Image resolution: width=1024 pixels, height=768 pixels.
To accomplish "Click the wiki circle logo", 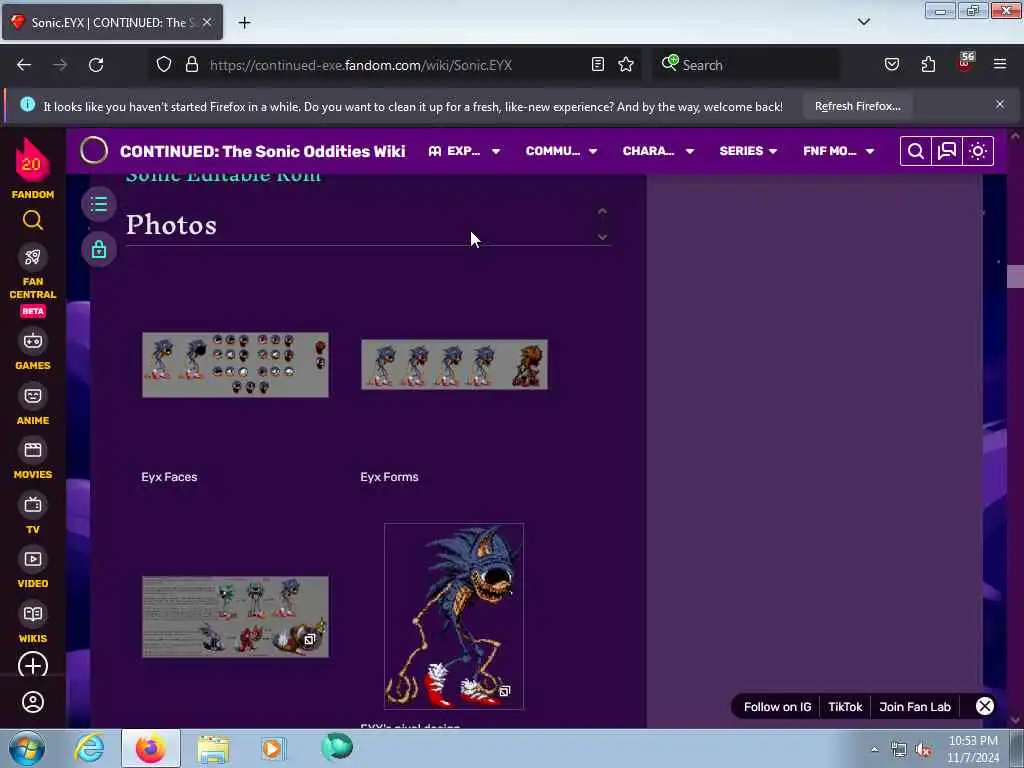I will pyautogui.click(x=94, y=151).
